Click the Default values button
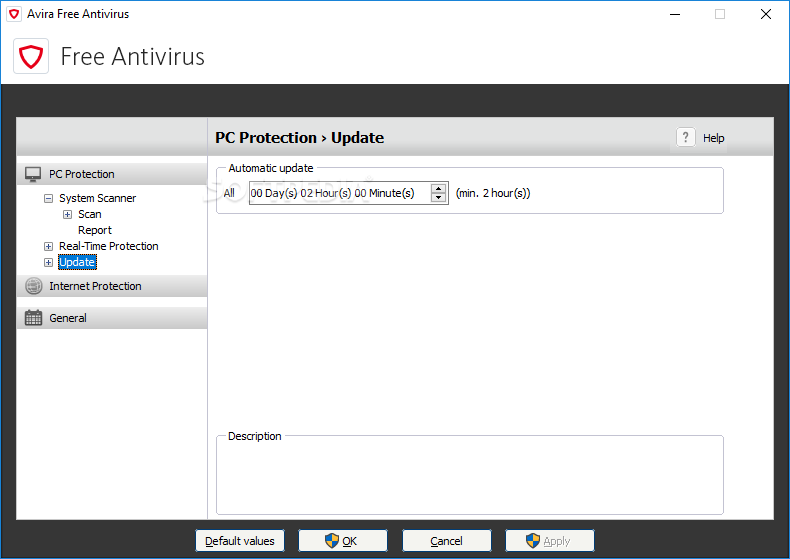Image resolution: width=790 pixels, height=559 pixels. pos(240,541)
